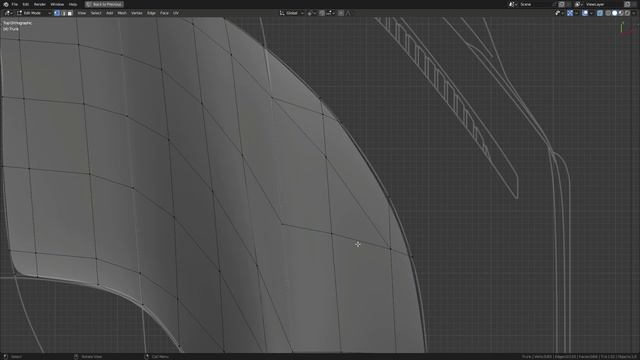The width and height of the screenshot is (640, 360).
Task: Click the 'Call Menu' status bar hint
Action: [160, 357]
